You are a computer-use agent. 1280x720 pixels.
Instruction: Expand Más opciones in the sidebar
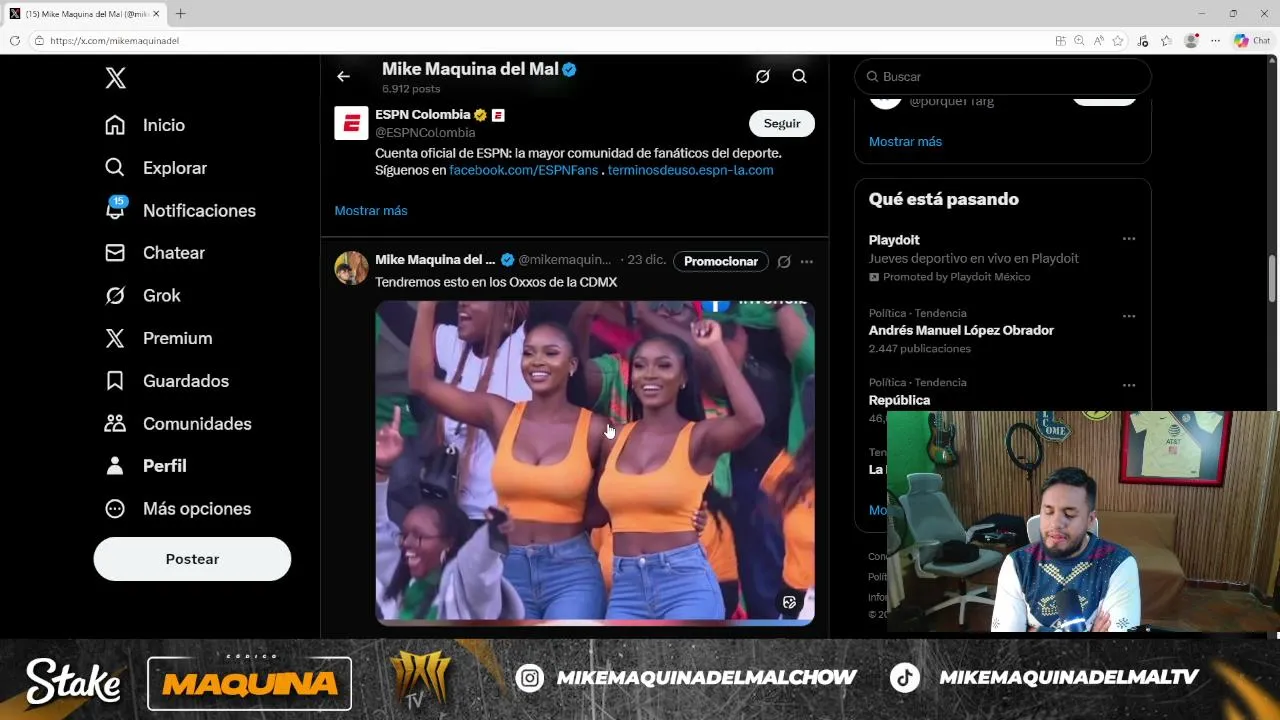(x=178, y=509)
